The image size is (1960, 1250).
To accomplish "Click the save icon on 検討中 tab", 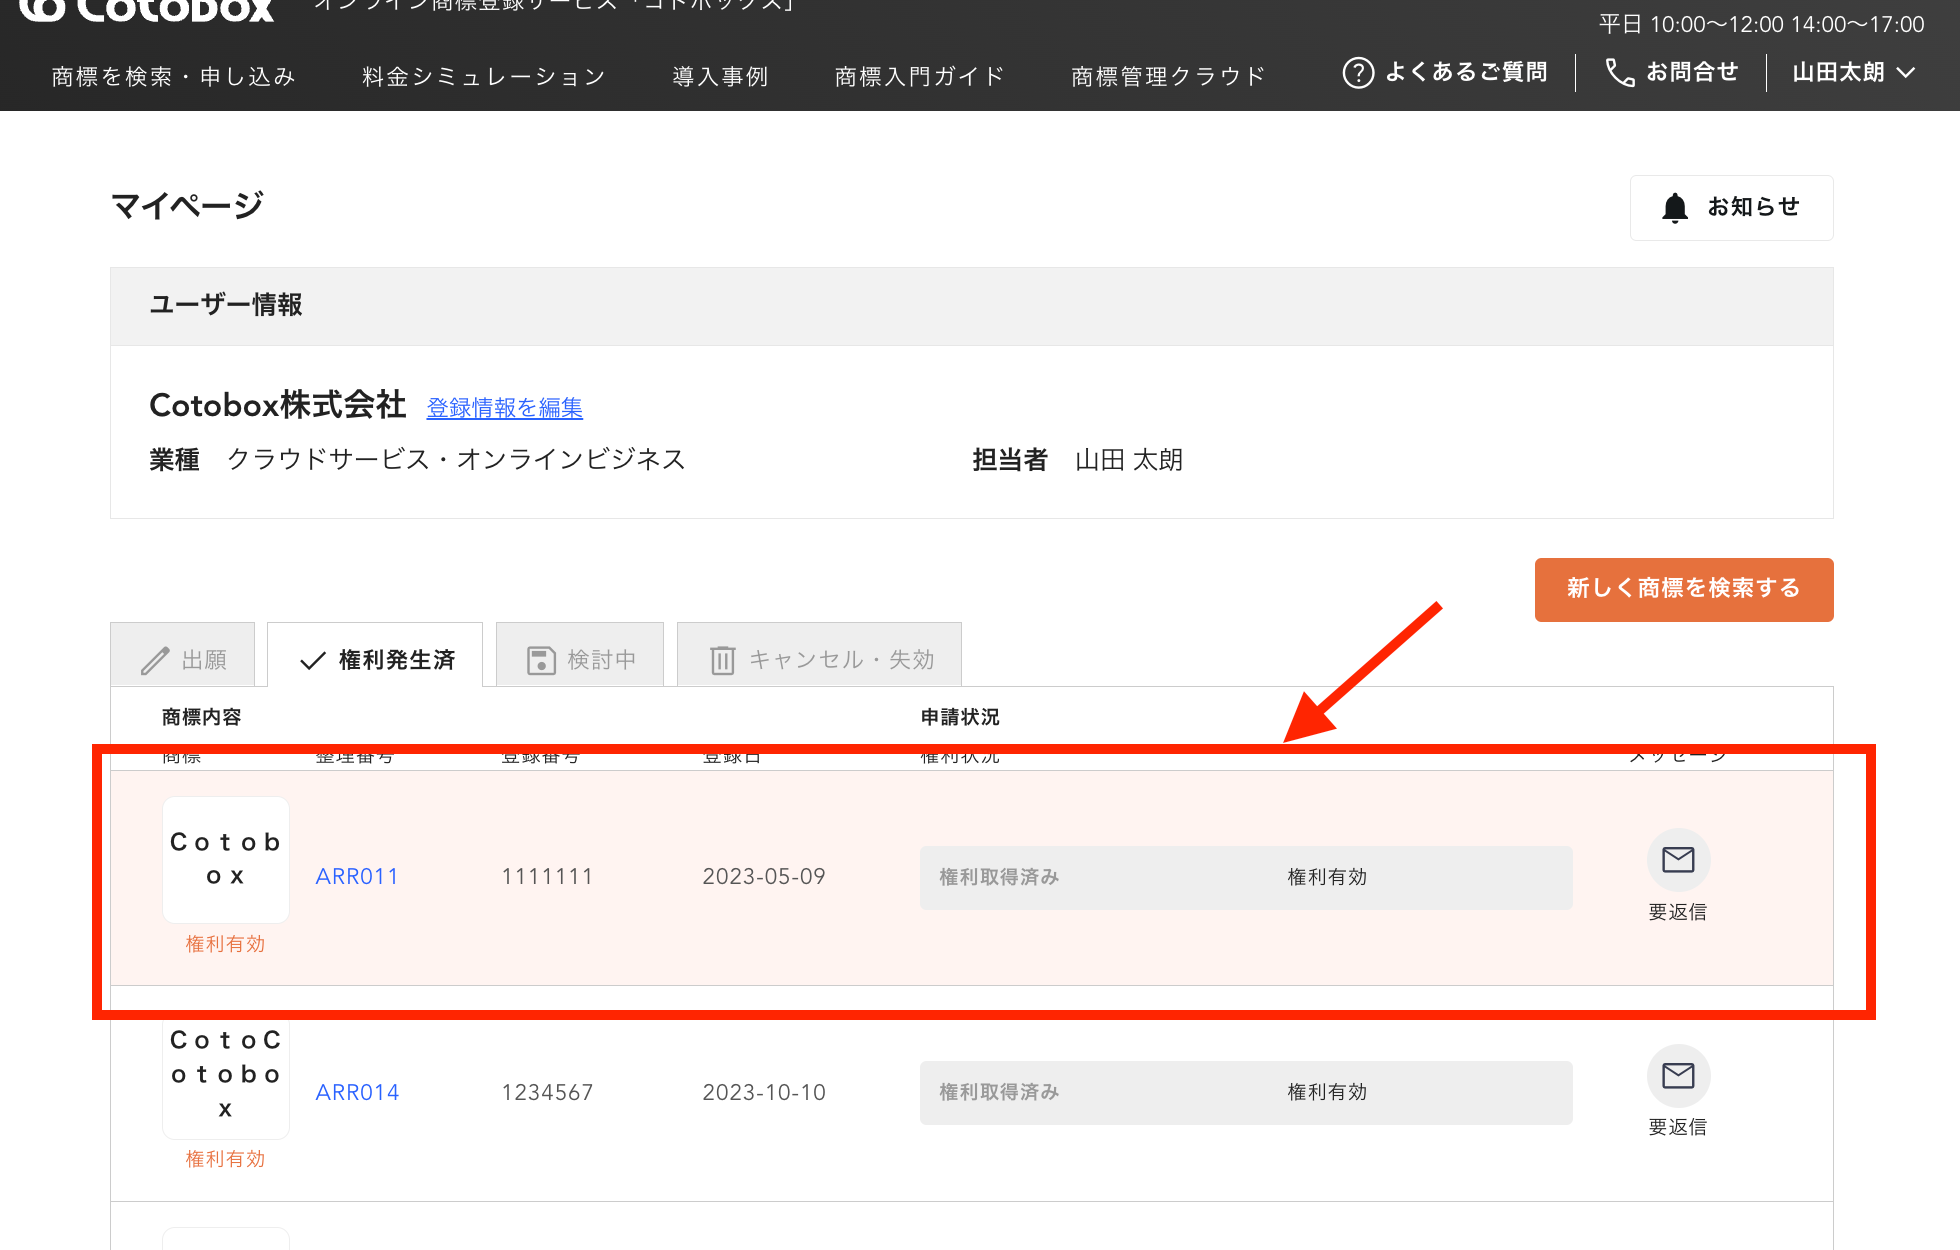I will pyautogui.click(x=541, y=660).
